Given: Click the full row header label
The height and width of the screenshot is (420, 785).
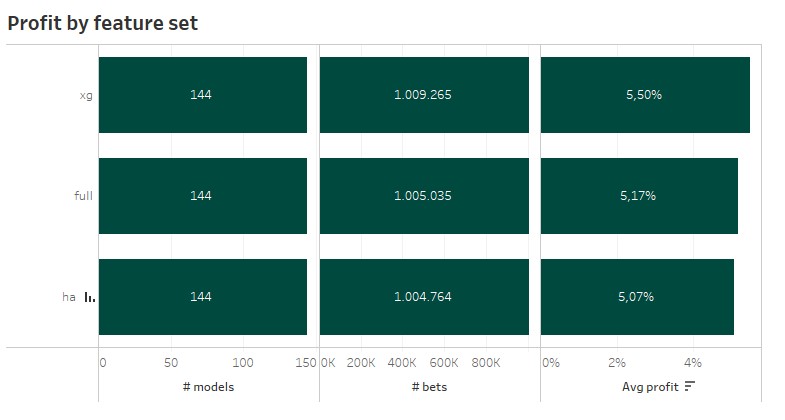Looking at the screenshot, I should click(x=83, y=196).
